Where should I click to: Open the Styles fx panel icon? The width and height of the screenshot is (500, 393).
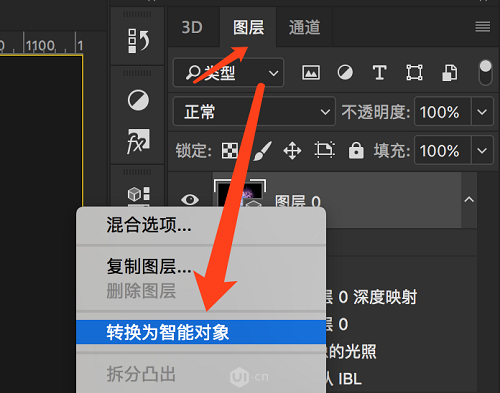(138, 141)
